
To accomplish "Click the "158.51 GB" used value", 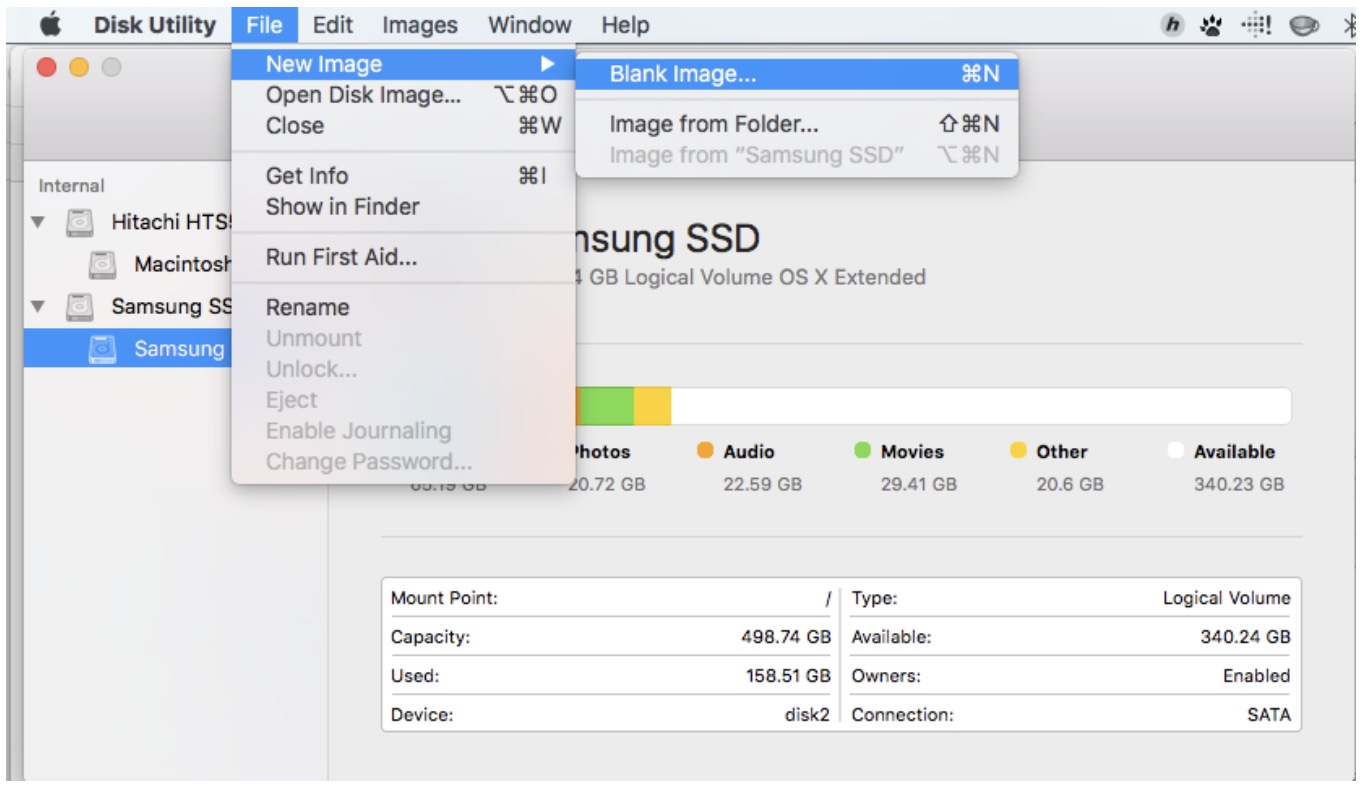I will [788, 676].
